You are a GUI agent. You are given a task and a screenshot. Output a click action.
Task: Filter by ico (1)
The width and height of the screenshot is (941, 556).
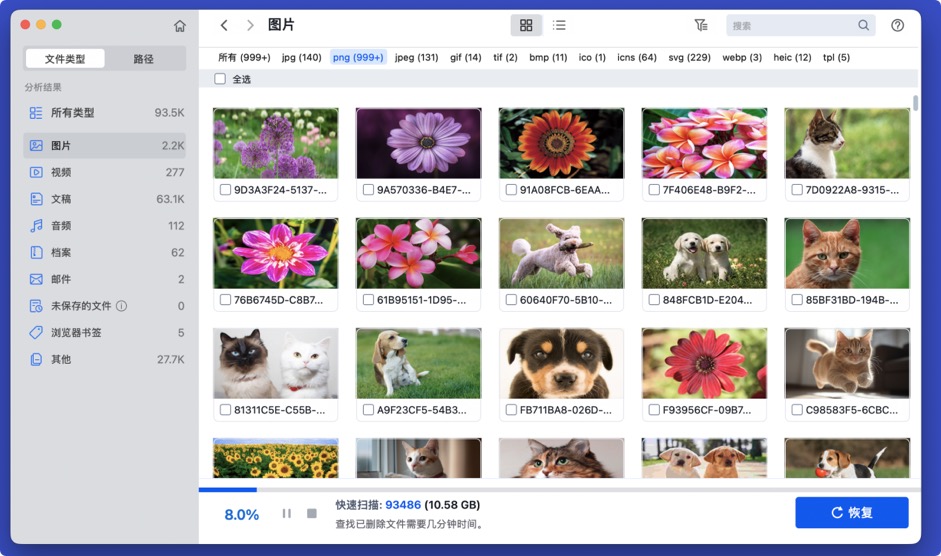592,58
